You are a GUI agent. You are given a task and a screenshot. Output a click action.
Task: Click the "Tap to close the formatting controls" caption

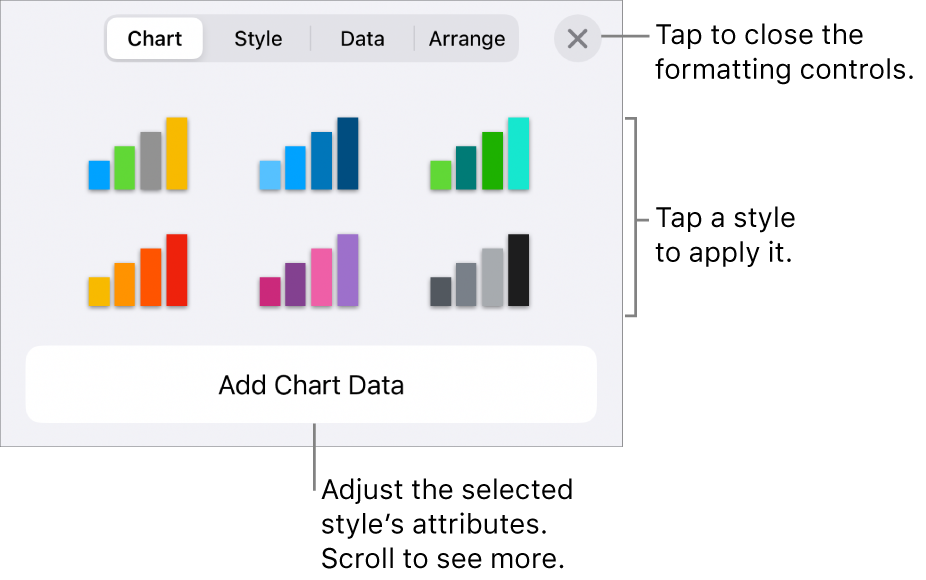tap(784, 52)
